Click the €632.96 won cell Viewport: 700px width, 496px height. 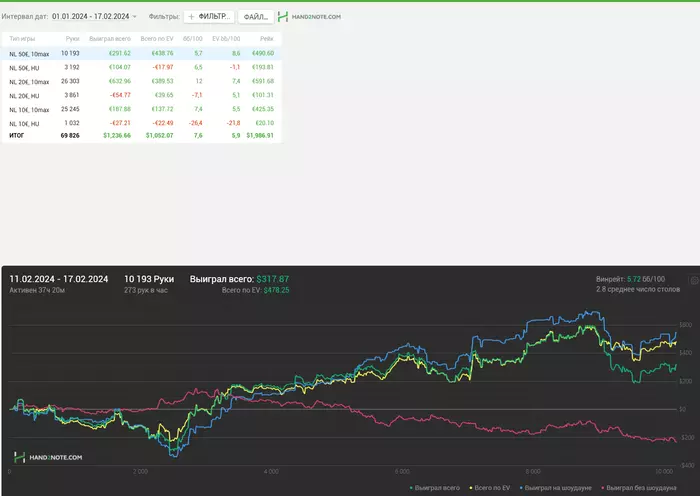(120, 81)
